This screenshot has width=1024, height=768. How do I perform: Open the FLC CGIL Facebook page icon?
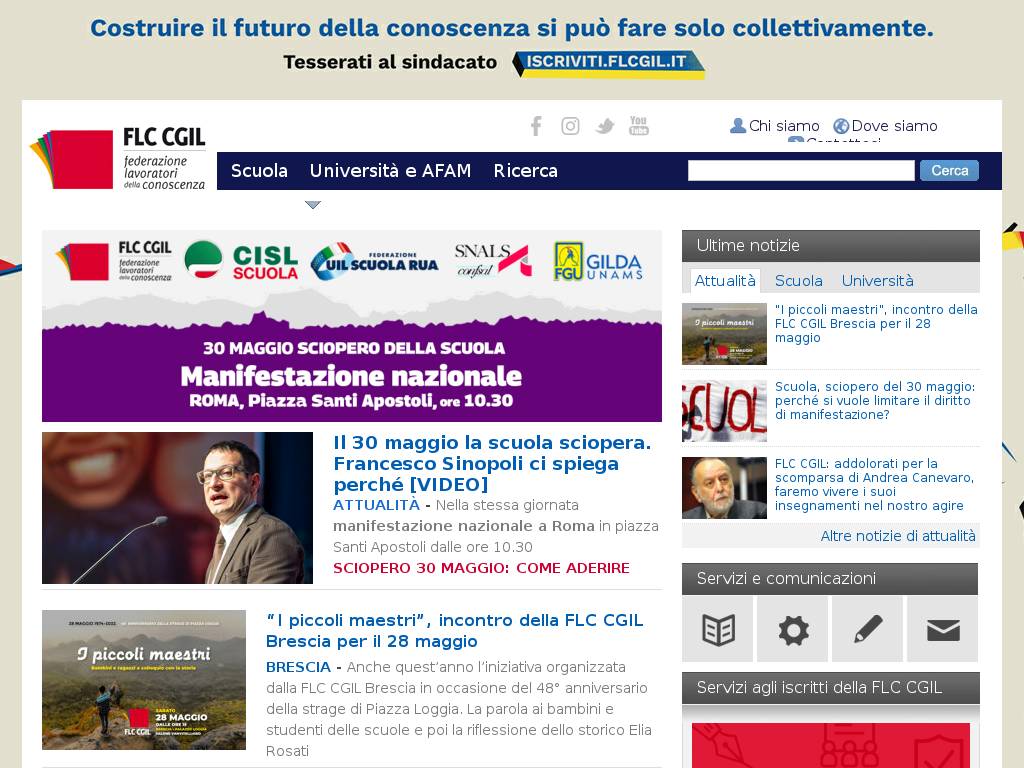pos(536,125)
